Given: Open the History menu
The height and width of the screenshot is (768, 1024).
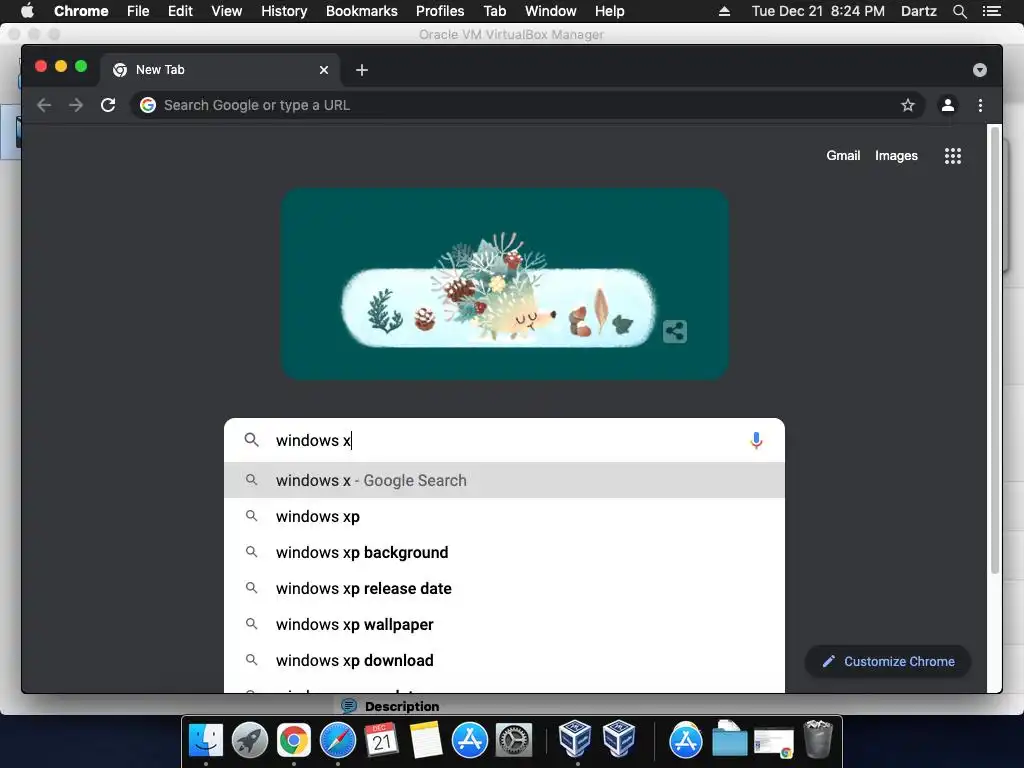Looking at the screenshot, I should click(x=284, y=11).
